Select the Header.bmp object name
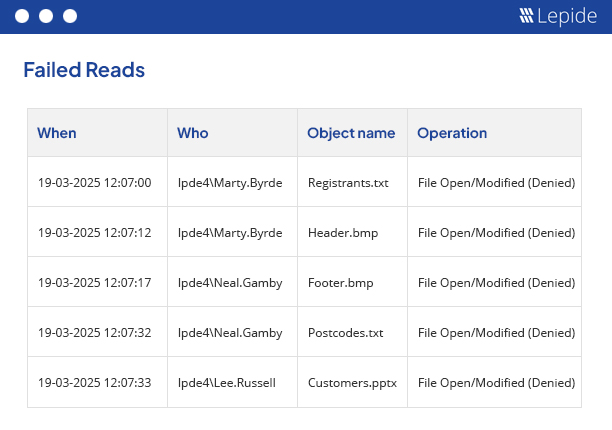The image size is (612, 430). tap(343, 233)
